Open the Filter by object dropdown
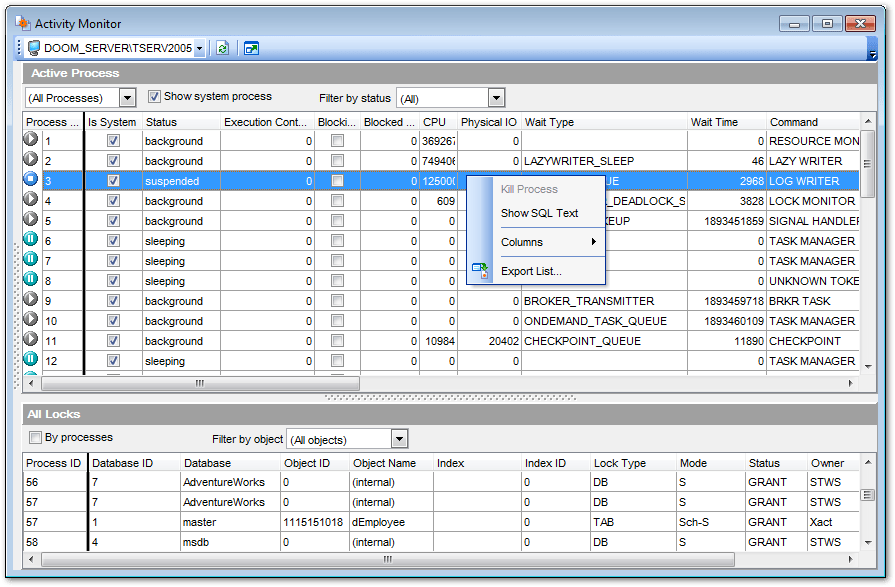This screenshot has height=587, width=895. tap(397, 438)
